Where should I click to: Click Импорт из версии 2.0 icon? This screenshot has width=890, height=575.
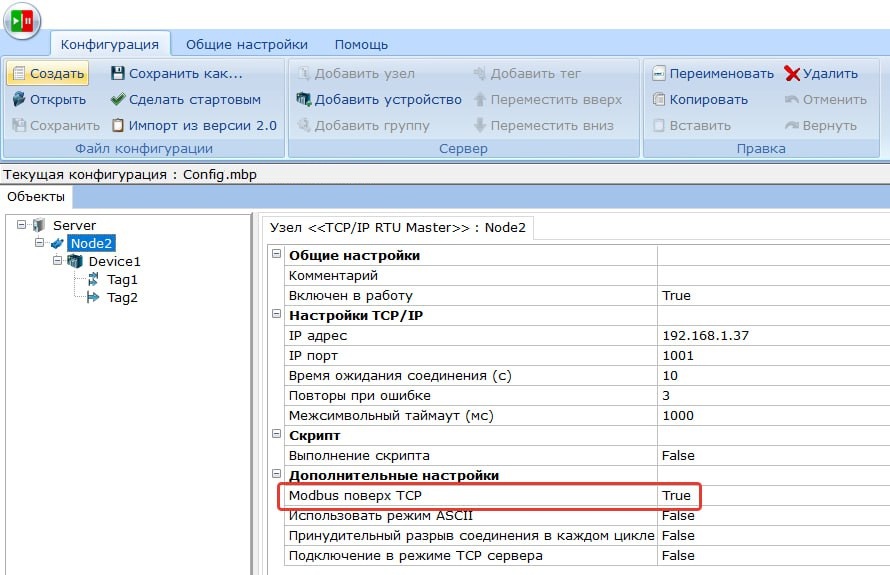(x=118, y=125)
